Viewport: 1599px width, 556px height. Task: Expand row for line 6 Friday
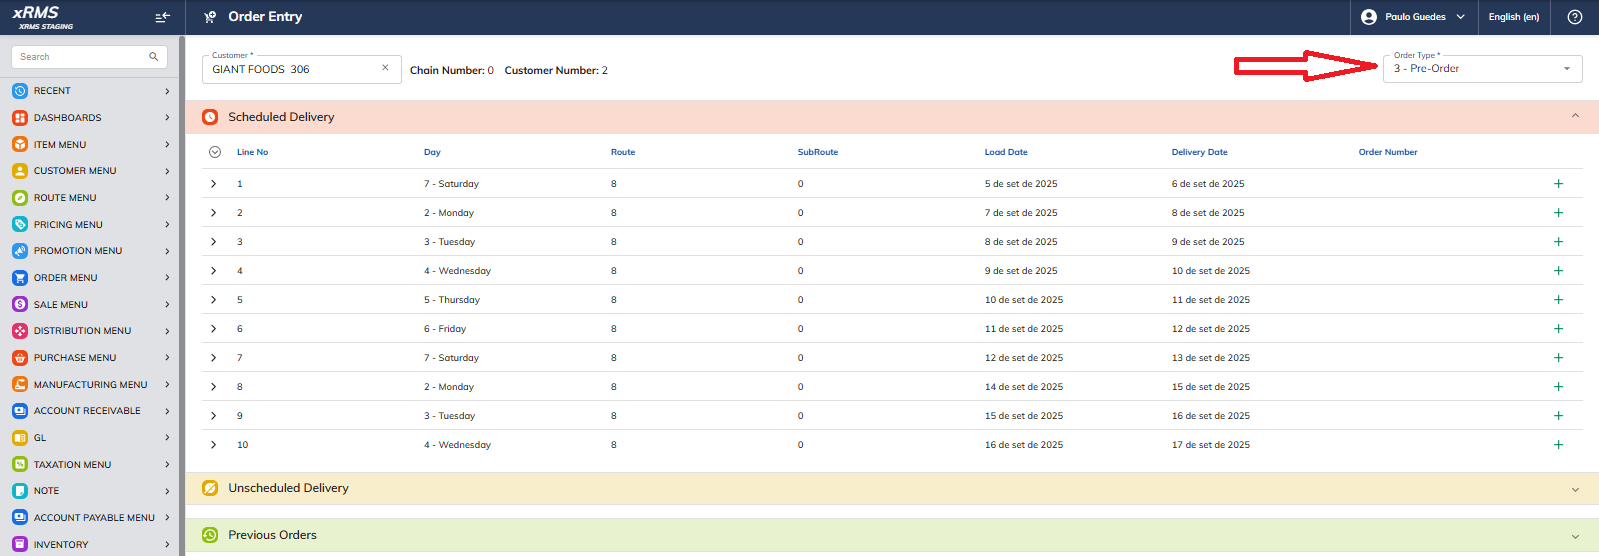[x=214, y=329]
